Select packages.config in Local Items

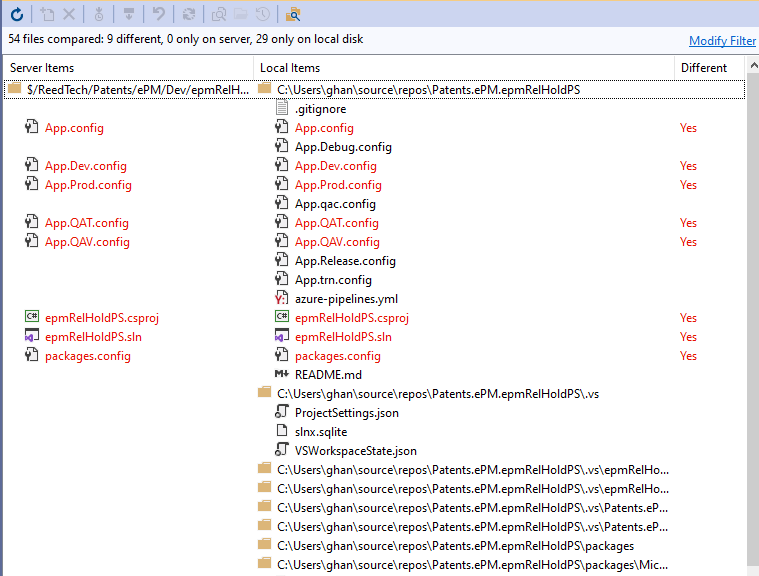point(338,356)
